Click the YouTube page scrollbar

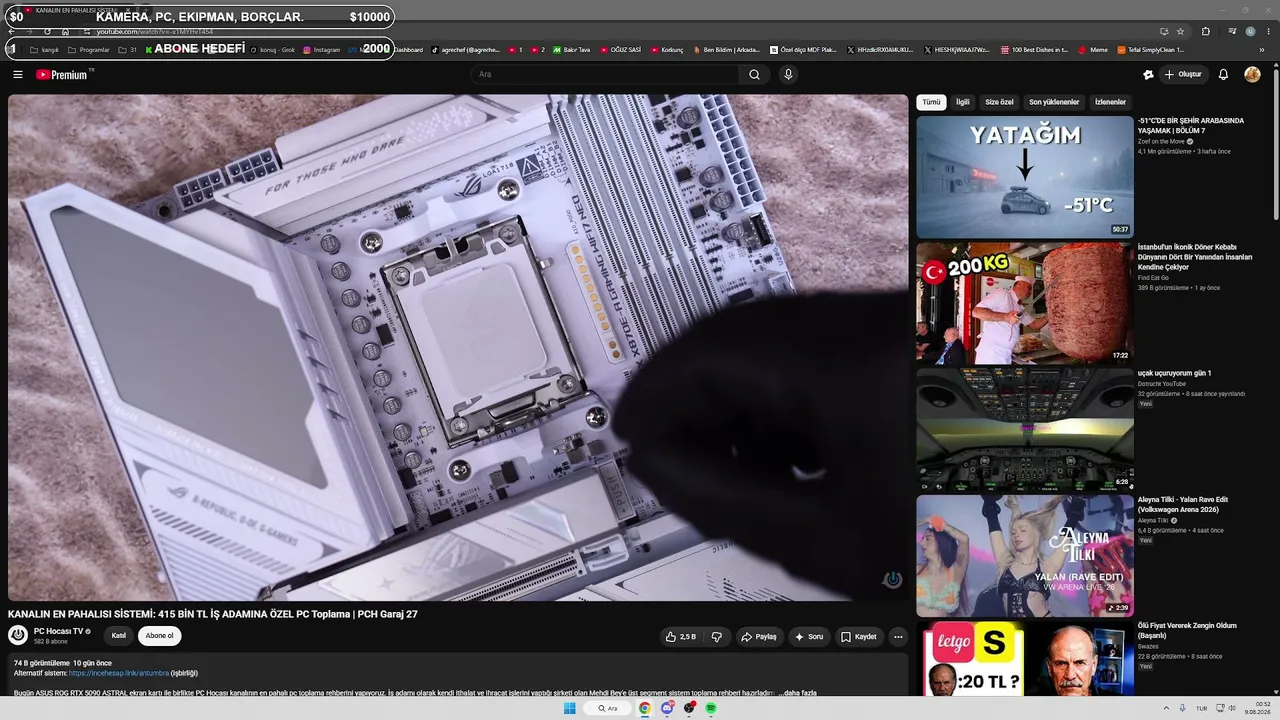[x=1275, y=140]
